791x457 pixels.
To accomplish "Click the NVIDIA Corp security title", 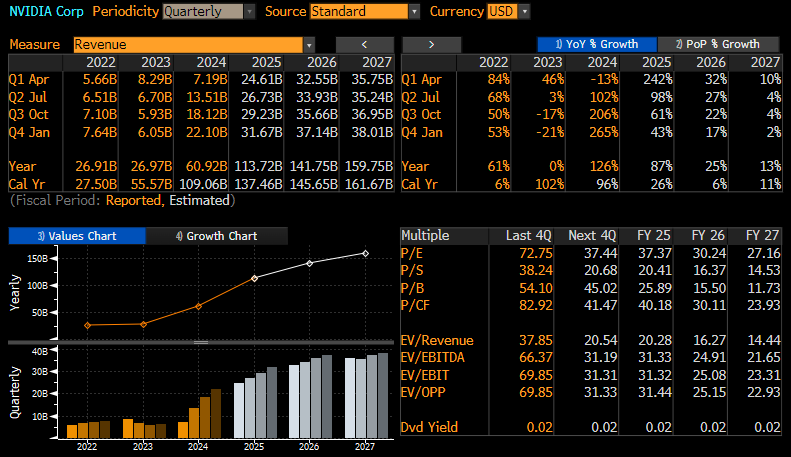I will [46, 12].
